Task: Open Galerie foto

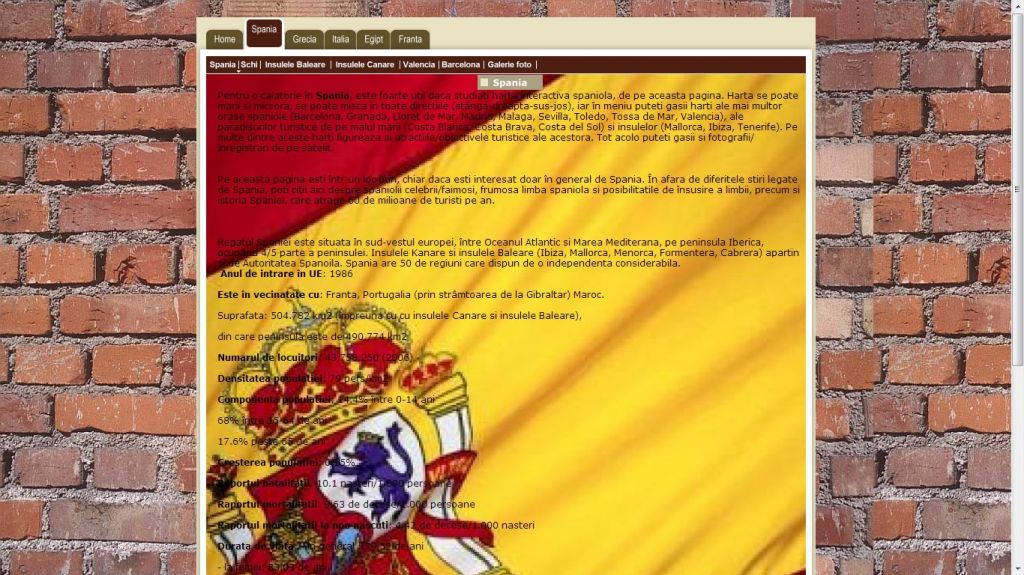Action: 510,64
